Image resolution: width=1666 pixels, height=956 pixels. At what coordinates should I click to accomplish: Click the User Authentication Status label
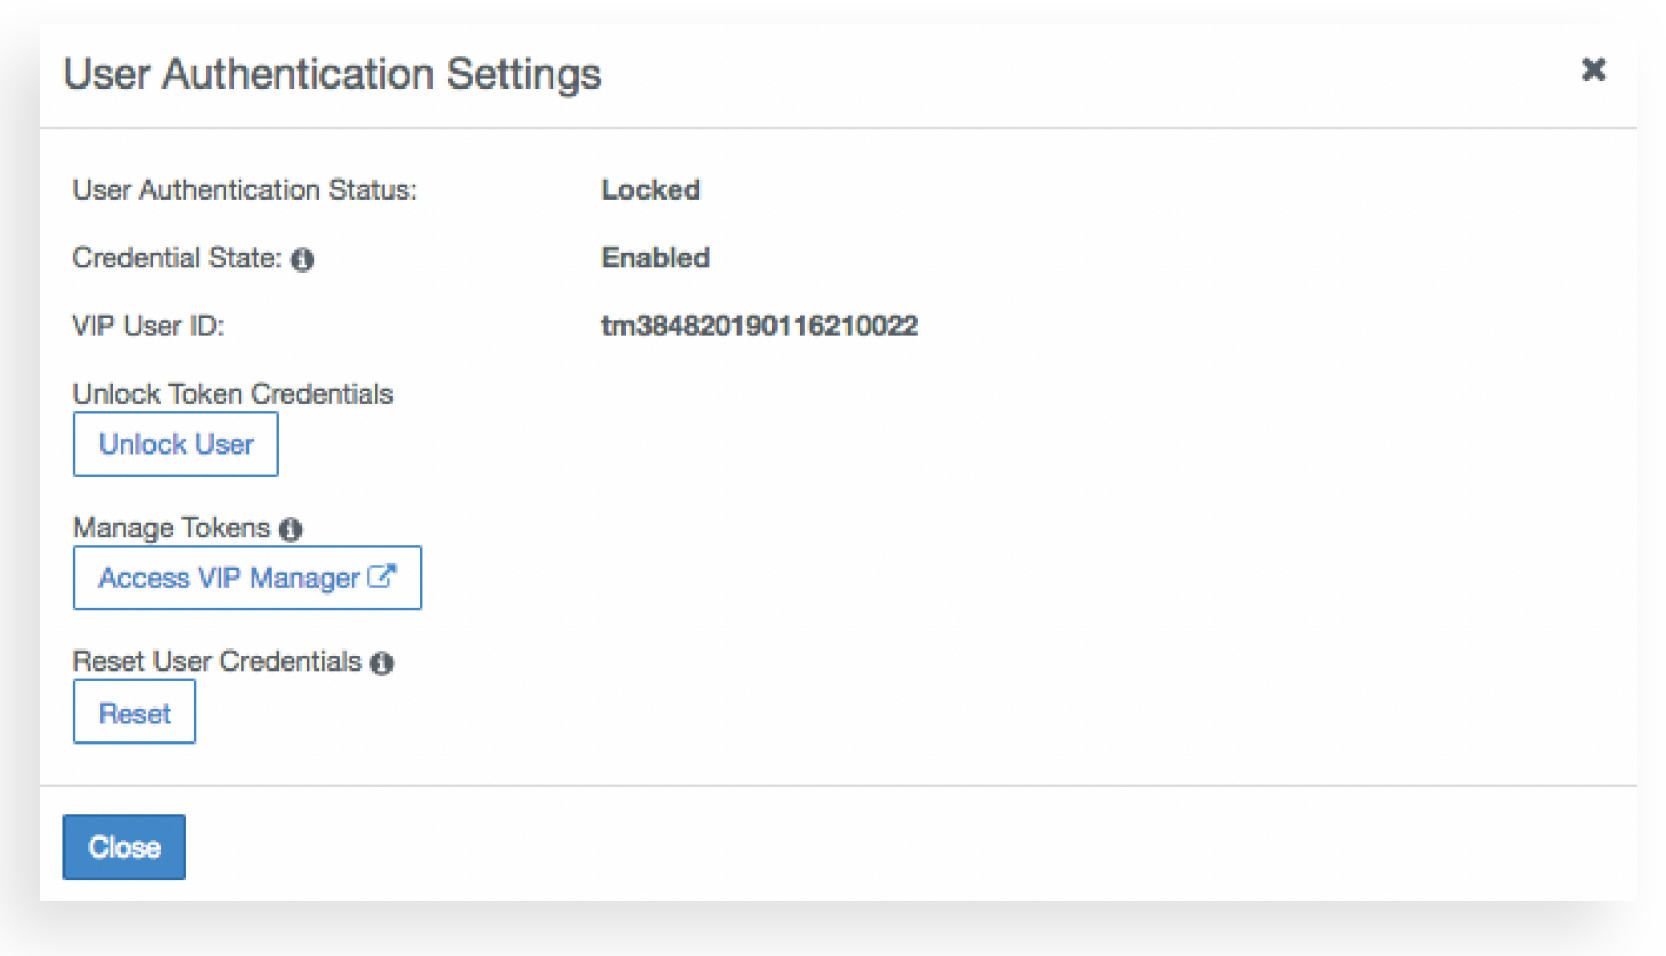(x=244, y=190)
